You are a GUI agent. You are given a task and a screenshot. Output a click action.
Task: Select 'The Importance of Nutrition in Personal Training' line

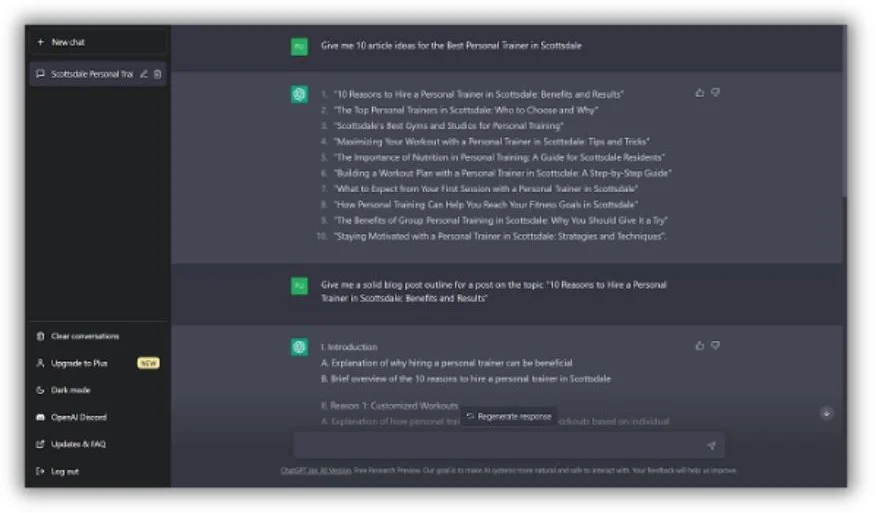pos(499,158)
